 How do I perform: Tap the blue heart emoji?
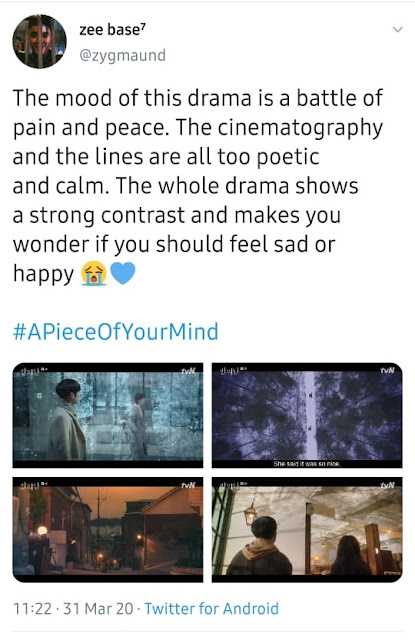122,273
